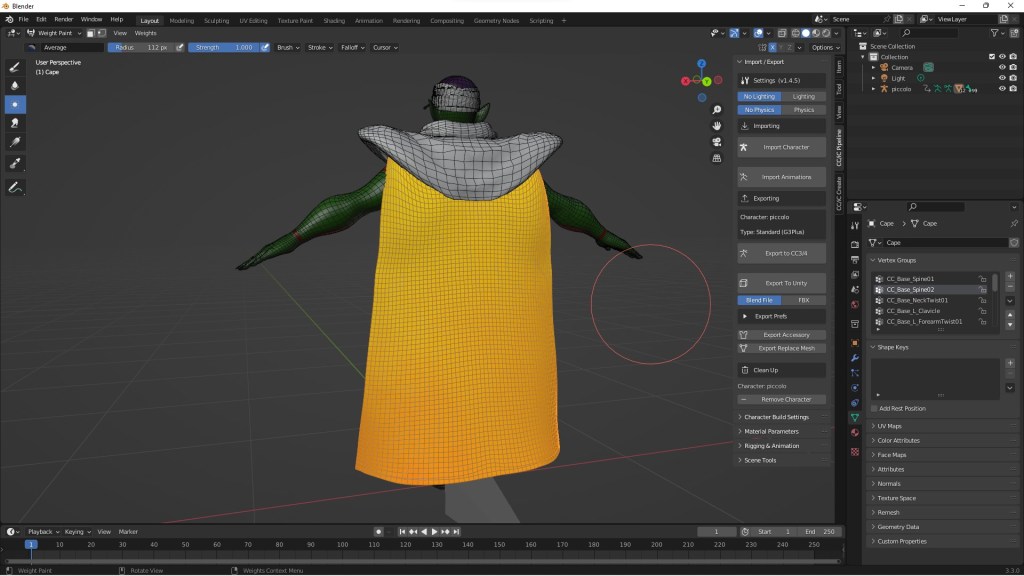
Task: Open the Cursor dropdown
Action: coord(385,47)
